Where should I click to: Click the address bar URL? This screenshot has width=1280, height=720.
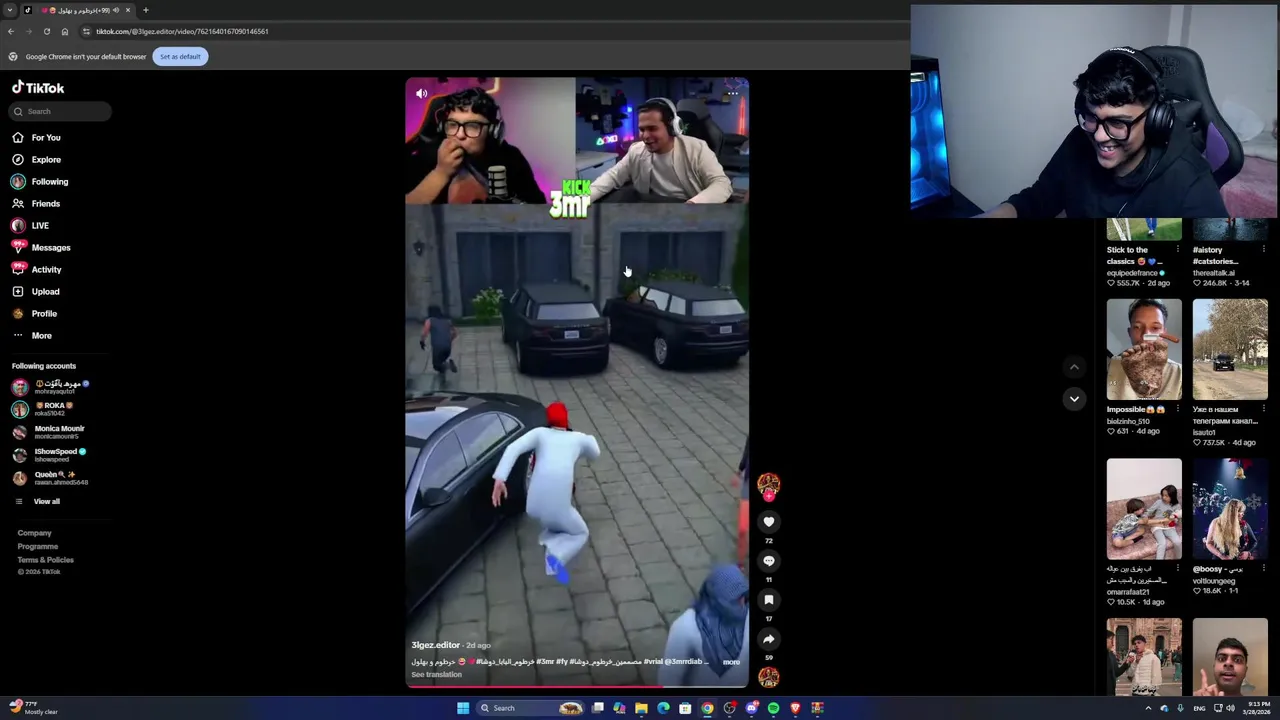pyautogui.click(x=182, y=31)
